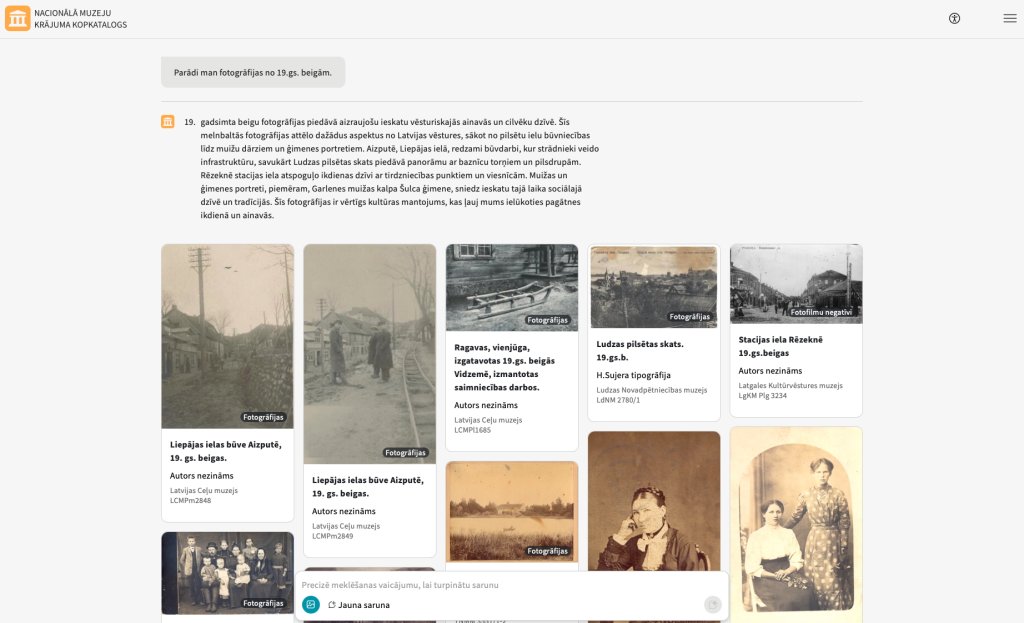Image resolution: width=1024 pixels, height=623 pixels.
Task: Open the two men on railway photo
Action: (x=370, y=354)
